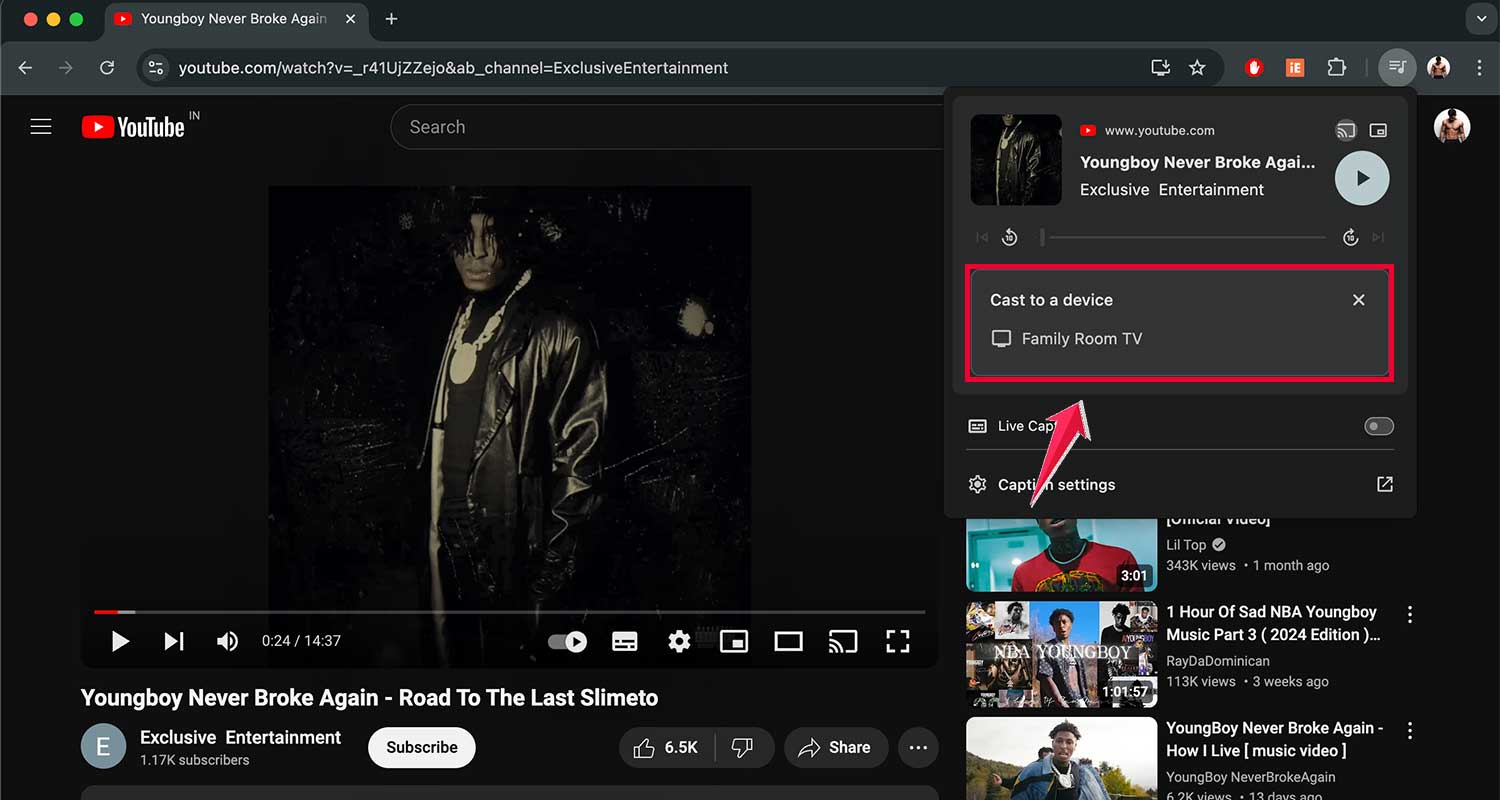Click the cast icon in the media popup
The height and width of the screenshot is (800, 1500).
point(1346,130)
